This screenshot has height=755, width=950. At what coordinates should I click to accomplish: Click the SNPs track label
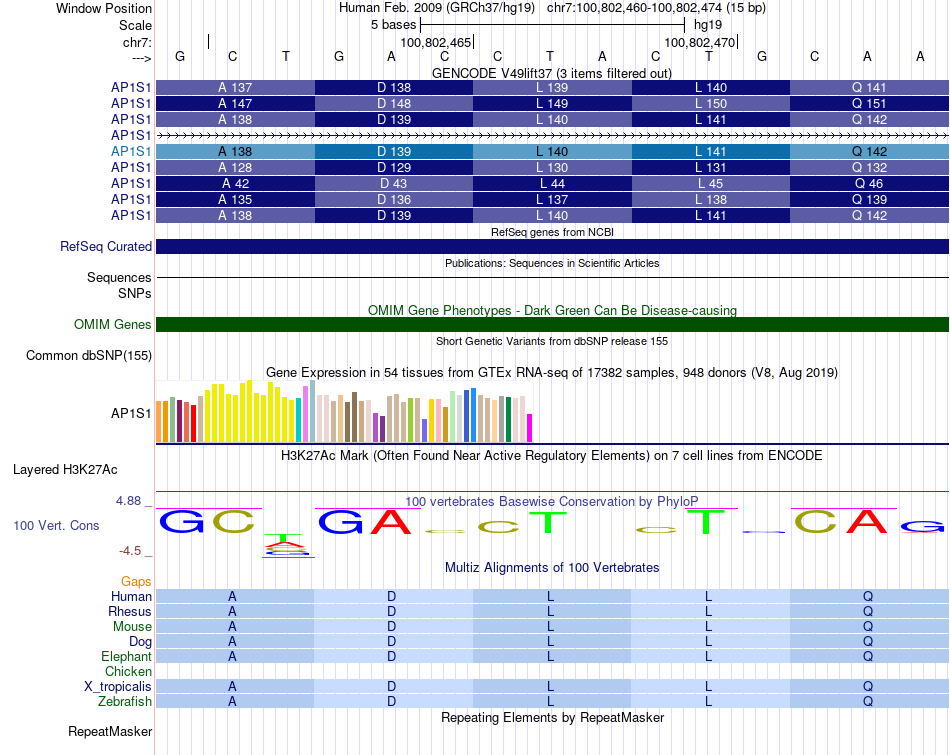coord(135,293)
